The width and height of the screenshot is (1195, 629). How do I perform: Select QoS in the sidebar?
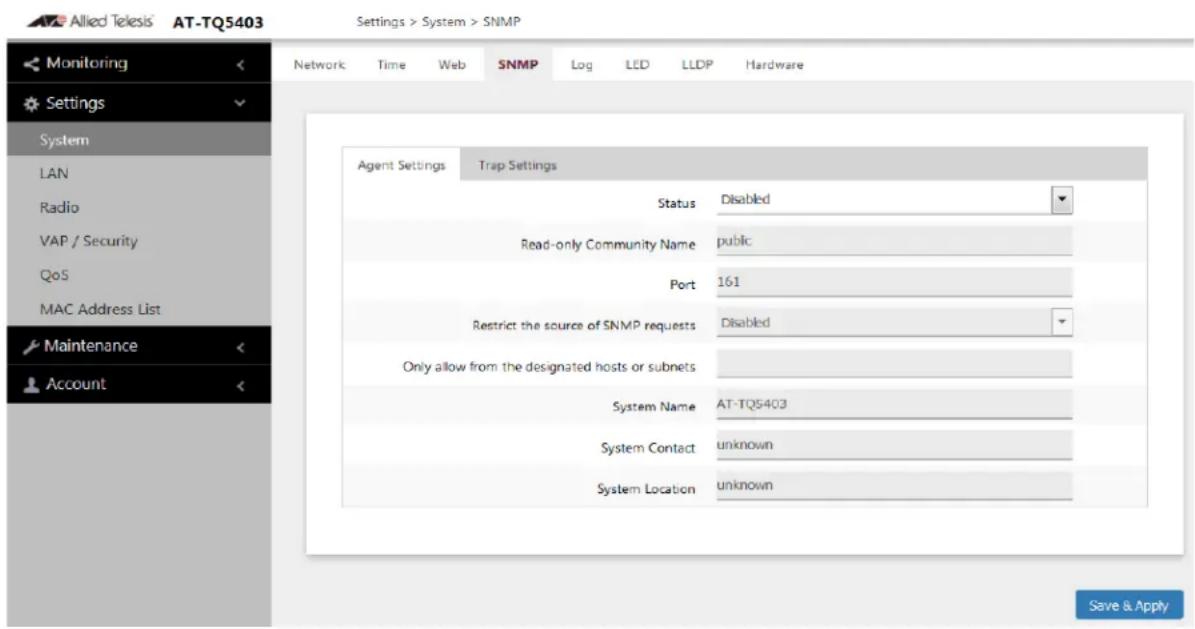[x=139, y=275]
